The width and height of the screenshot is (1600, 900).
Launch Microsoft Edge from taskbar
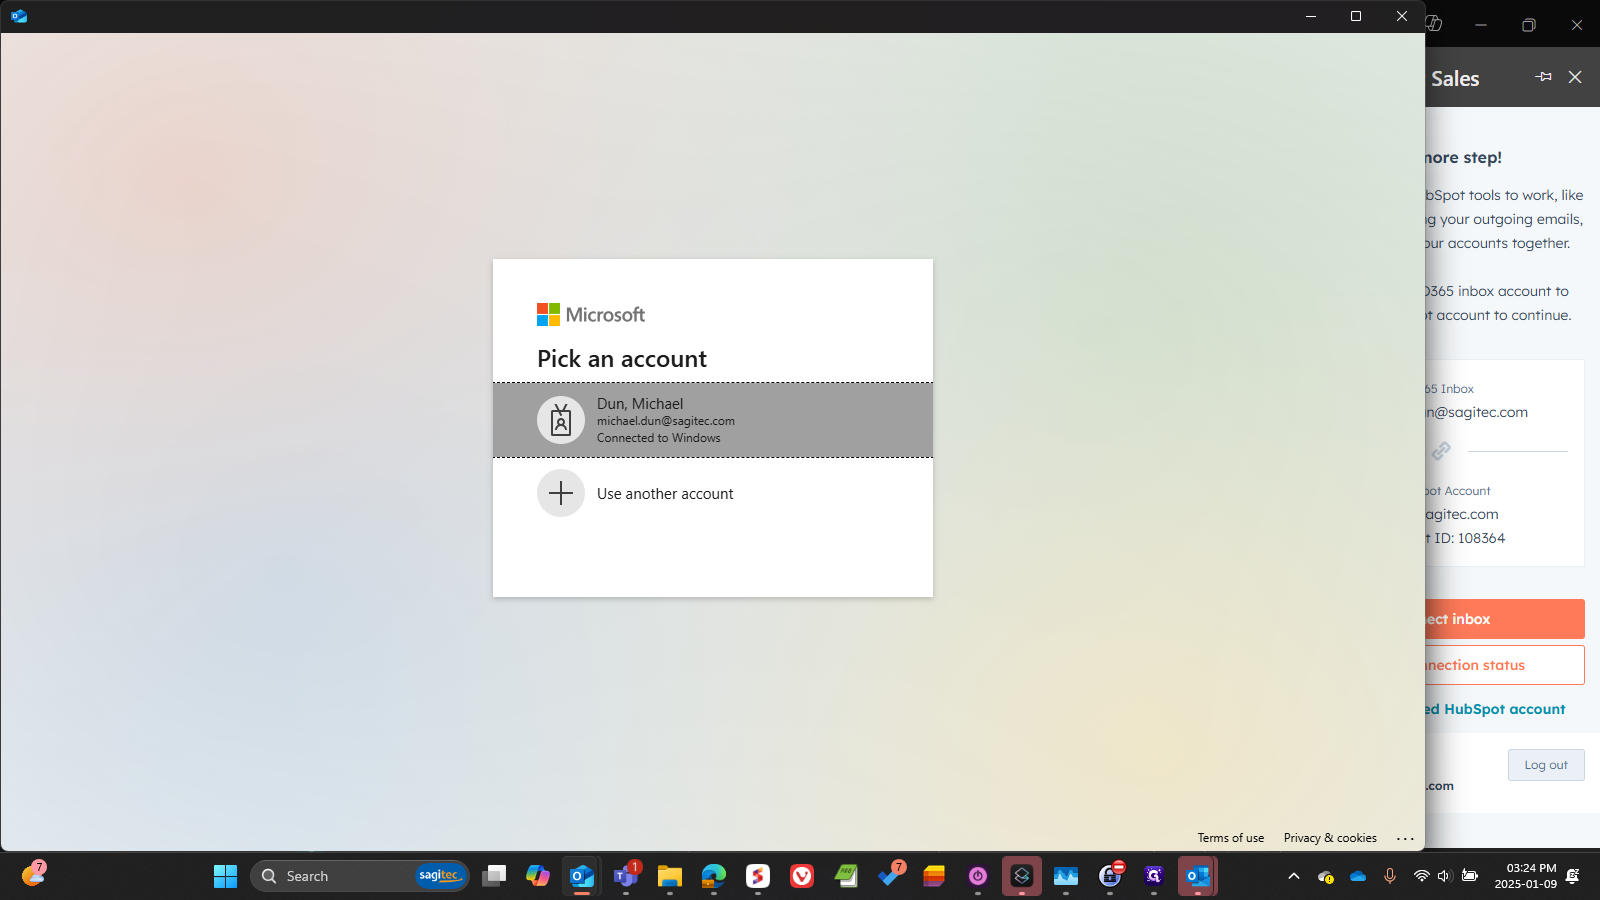click(x=714, y=876)
